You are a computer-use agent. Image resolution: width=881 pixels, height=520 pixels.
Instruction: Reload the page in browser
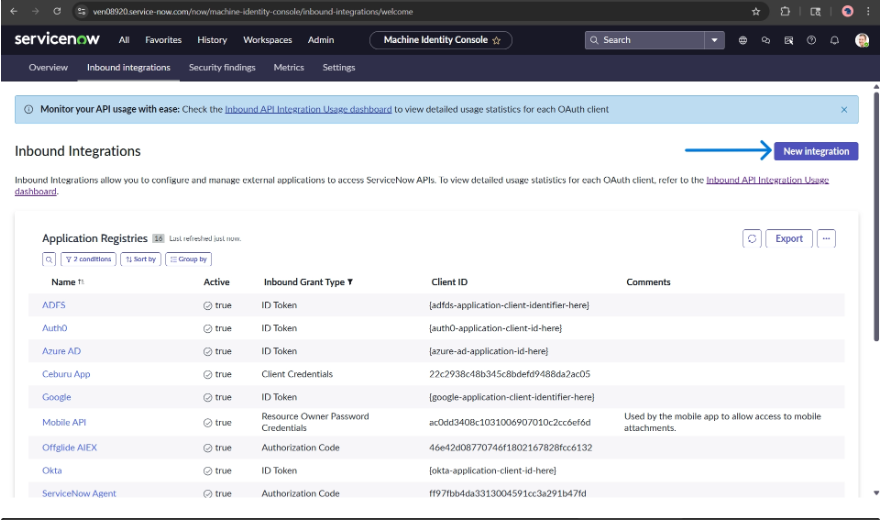(57, 11)
